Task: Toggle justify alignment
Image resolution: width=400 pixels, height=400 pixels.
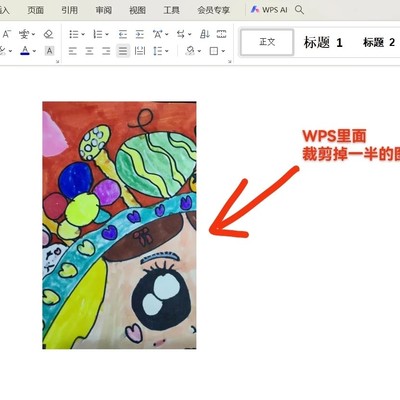Action: click(x=123, y=51)
